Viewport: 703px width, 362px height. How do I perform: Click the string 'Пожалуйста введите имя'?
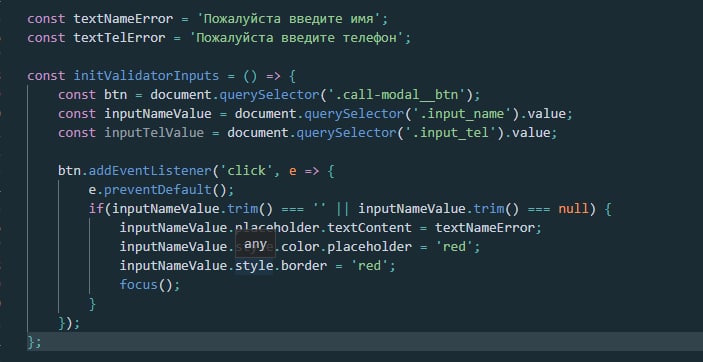[x=288, y=19]
